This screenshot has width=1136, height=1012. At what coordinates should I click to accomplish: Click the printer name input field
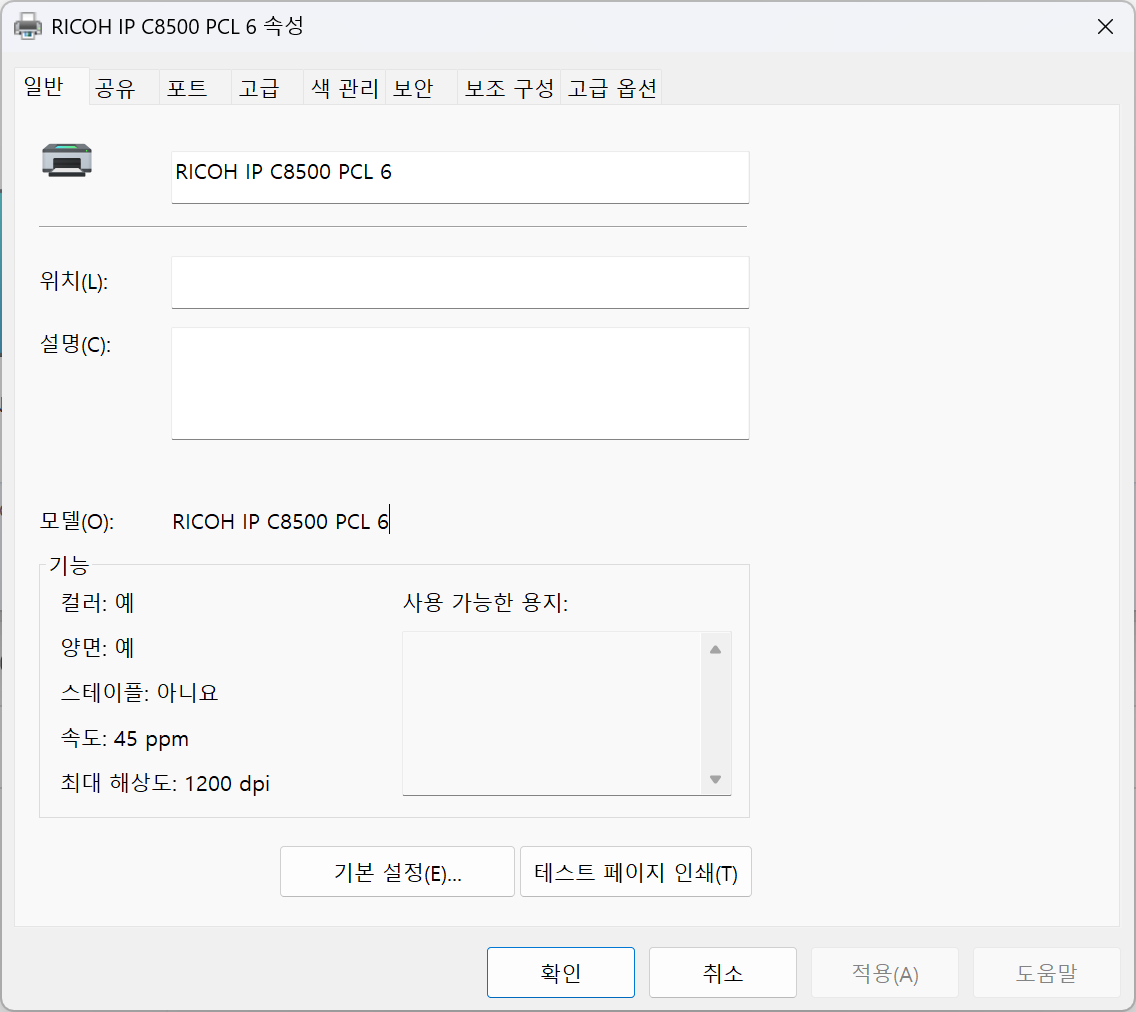(x=460, y=177)
